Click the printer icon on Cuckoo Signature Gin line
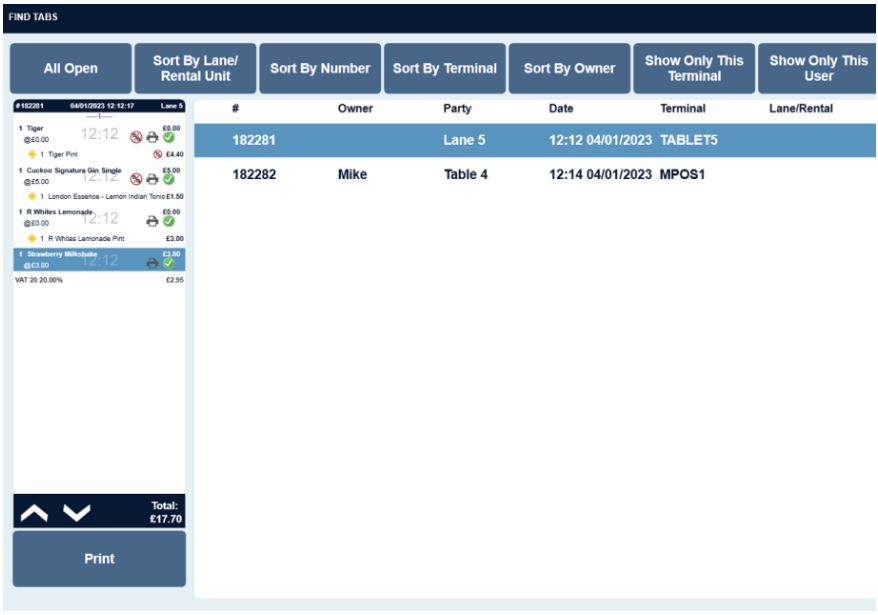 (x=152, y=179)
